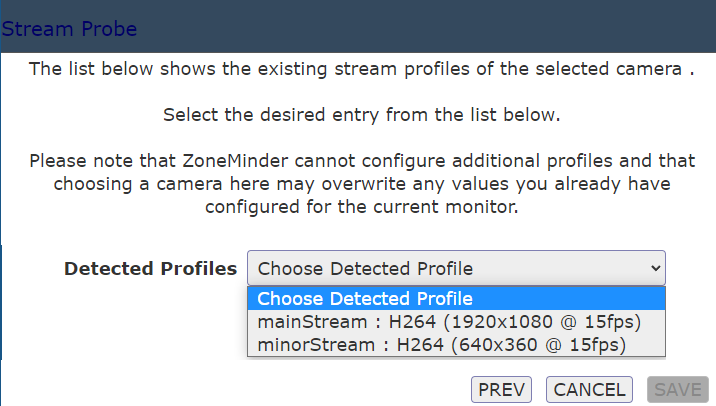Click the Stream Probe heading
Screen dimensions: 716x406
pyautogui.click(x=69, y=29)
